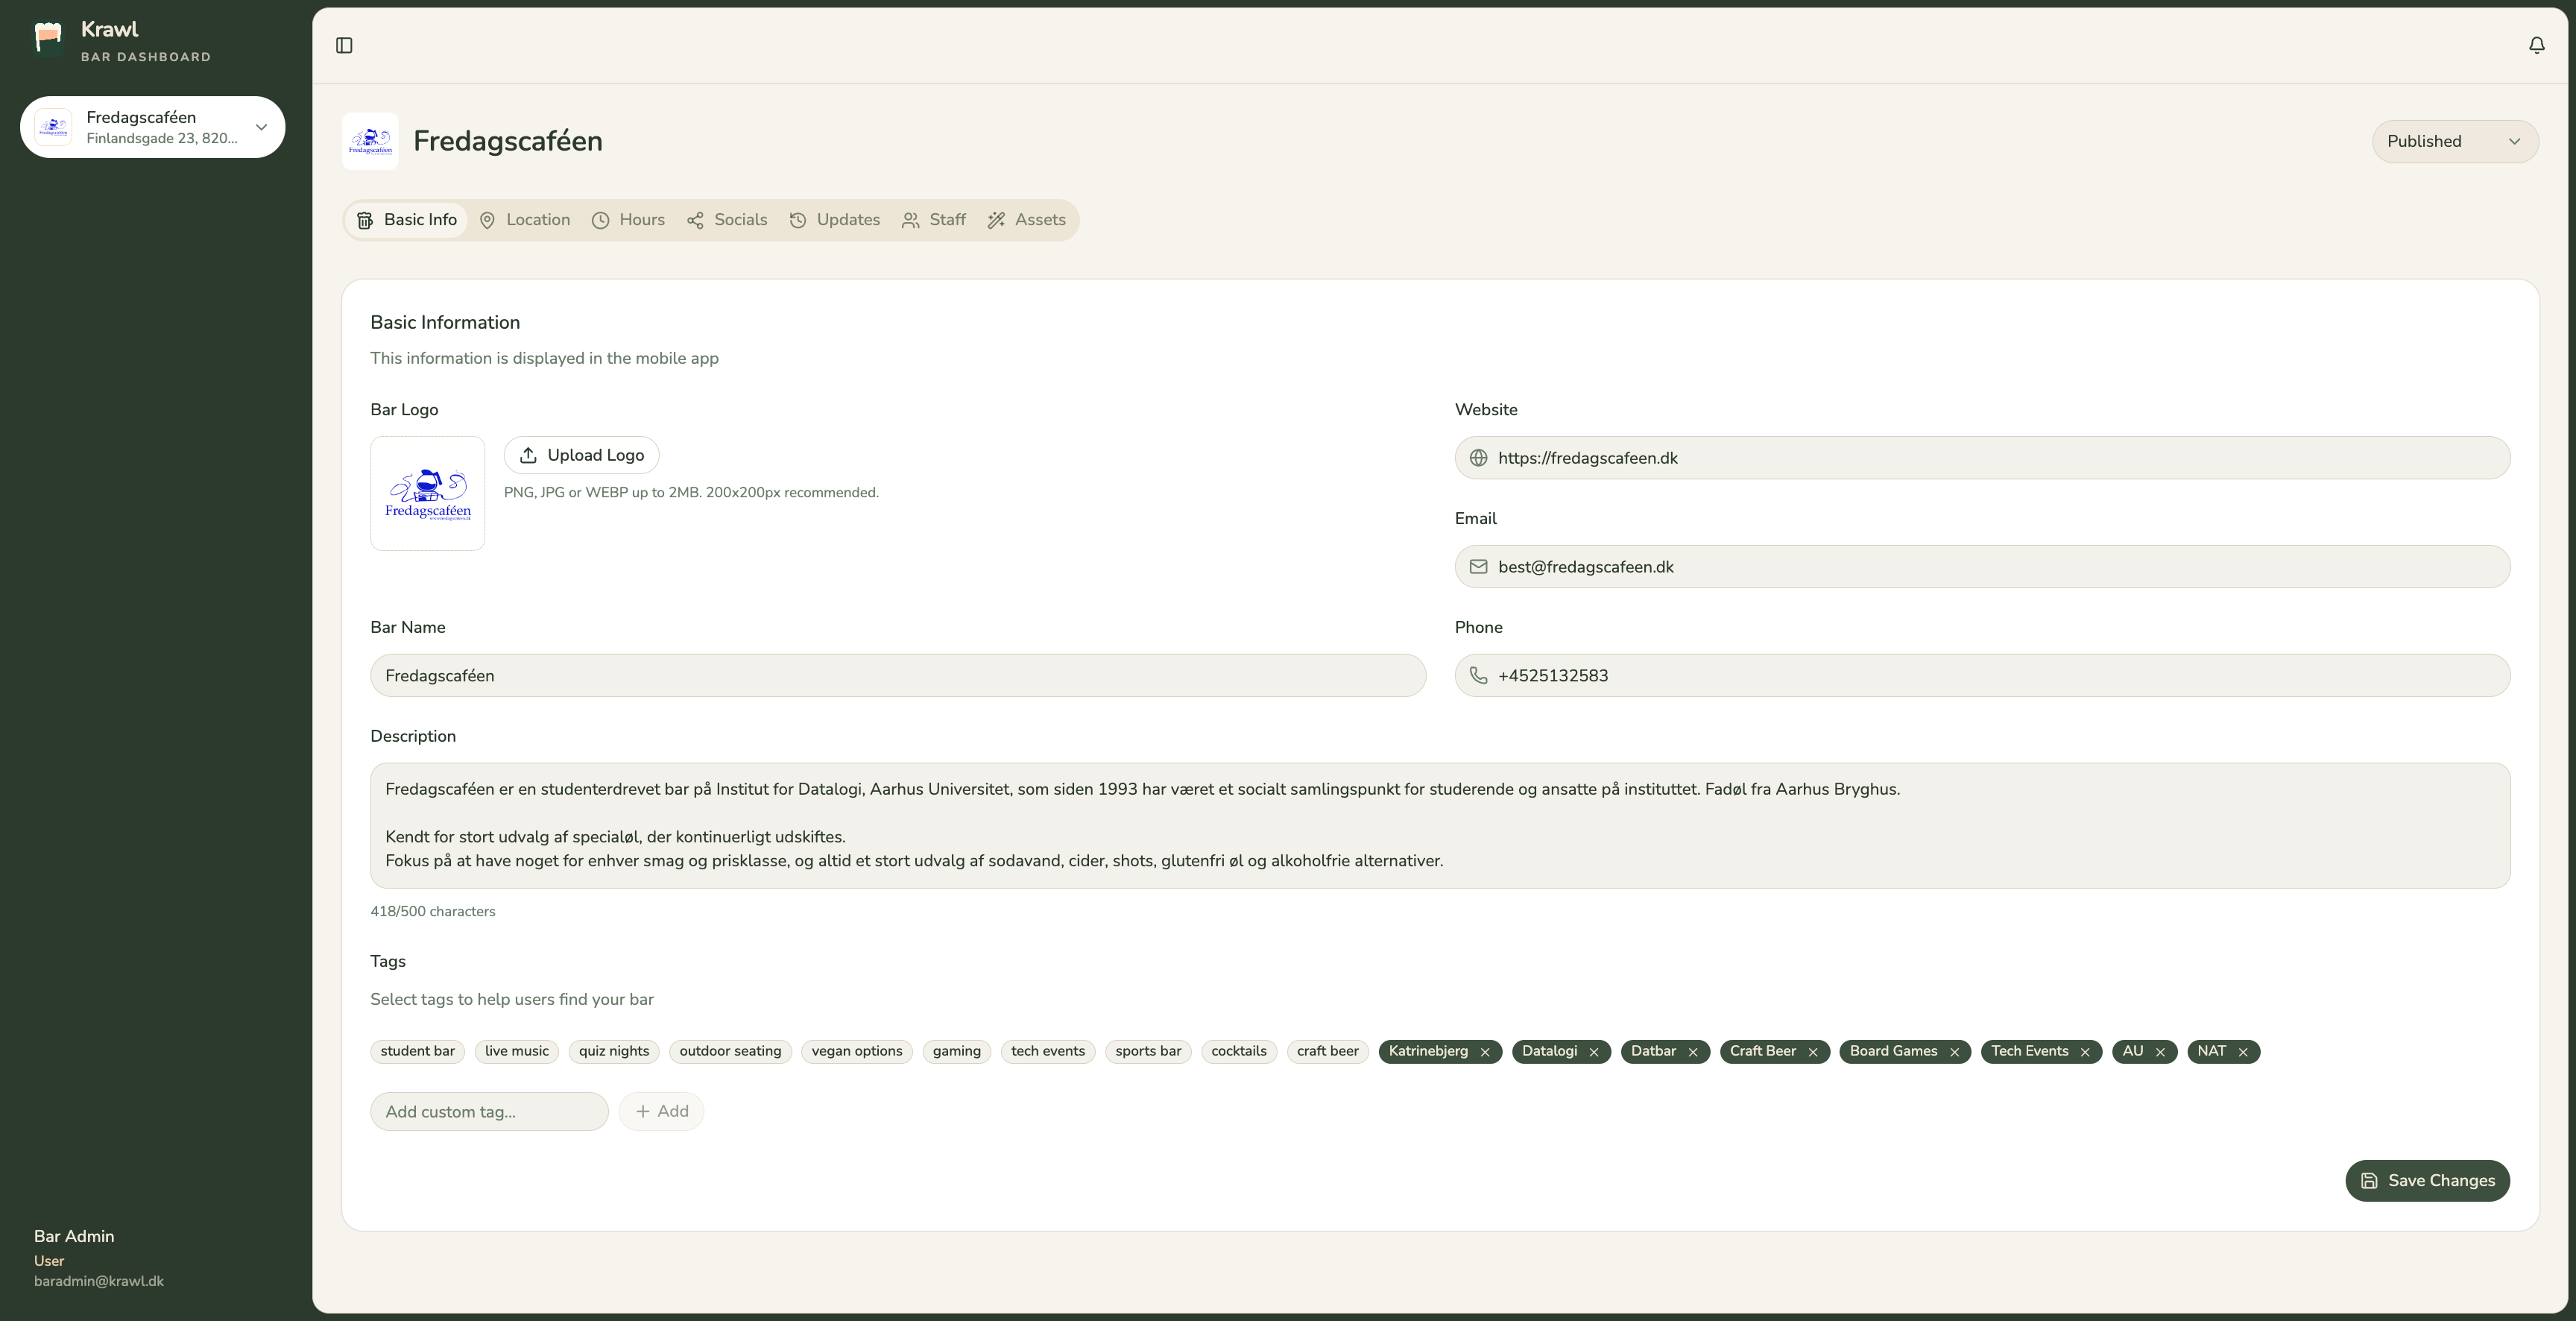Image resolution: width=2576 pixels, height=1321 pixels.
Task: Expand the Fredagscaféen bar selector
Action: click(153, 127)
